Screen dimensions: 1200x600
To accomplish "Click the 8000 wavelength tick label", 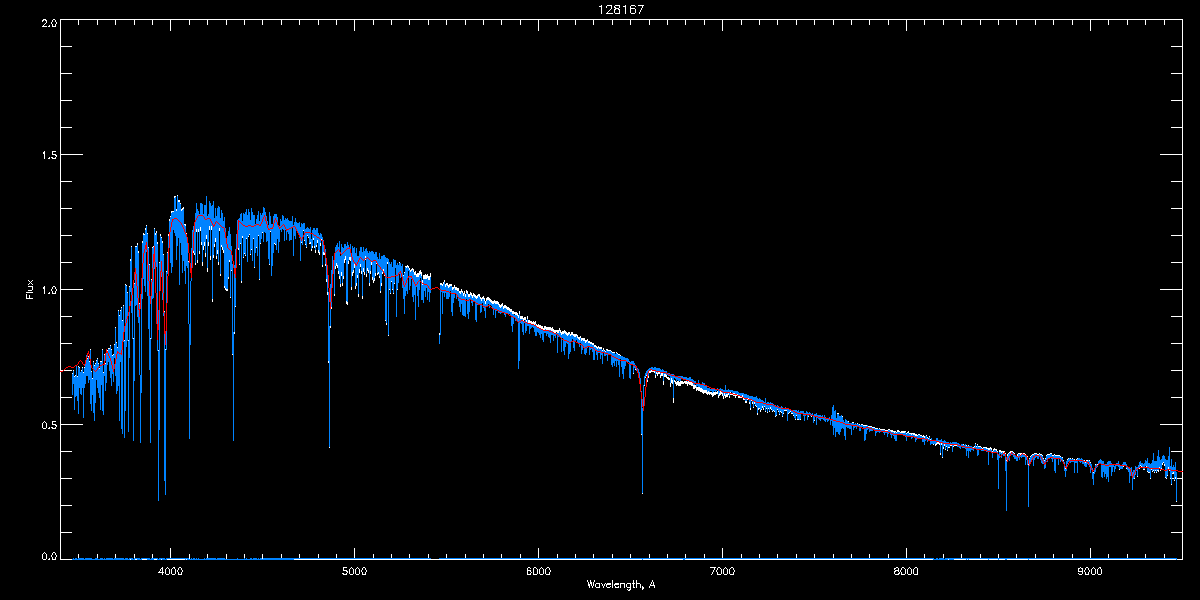I will (x=906, y=571).
